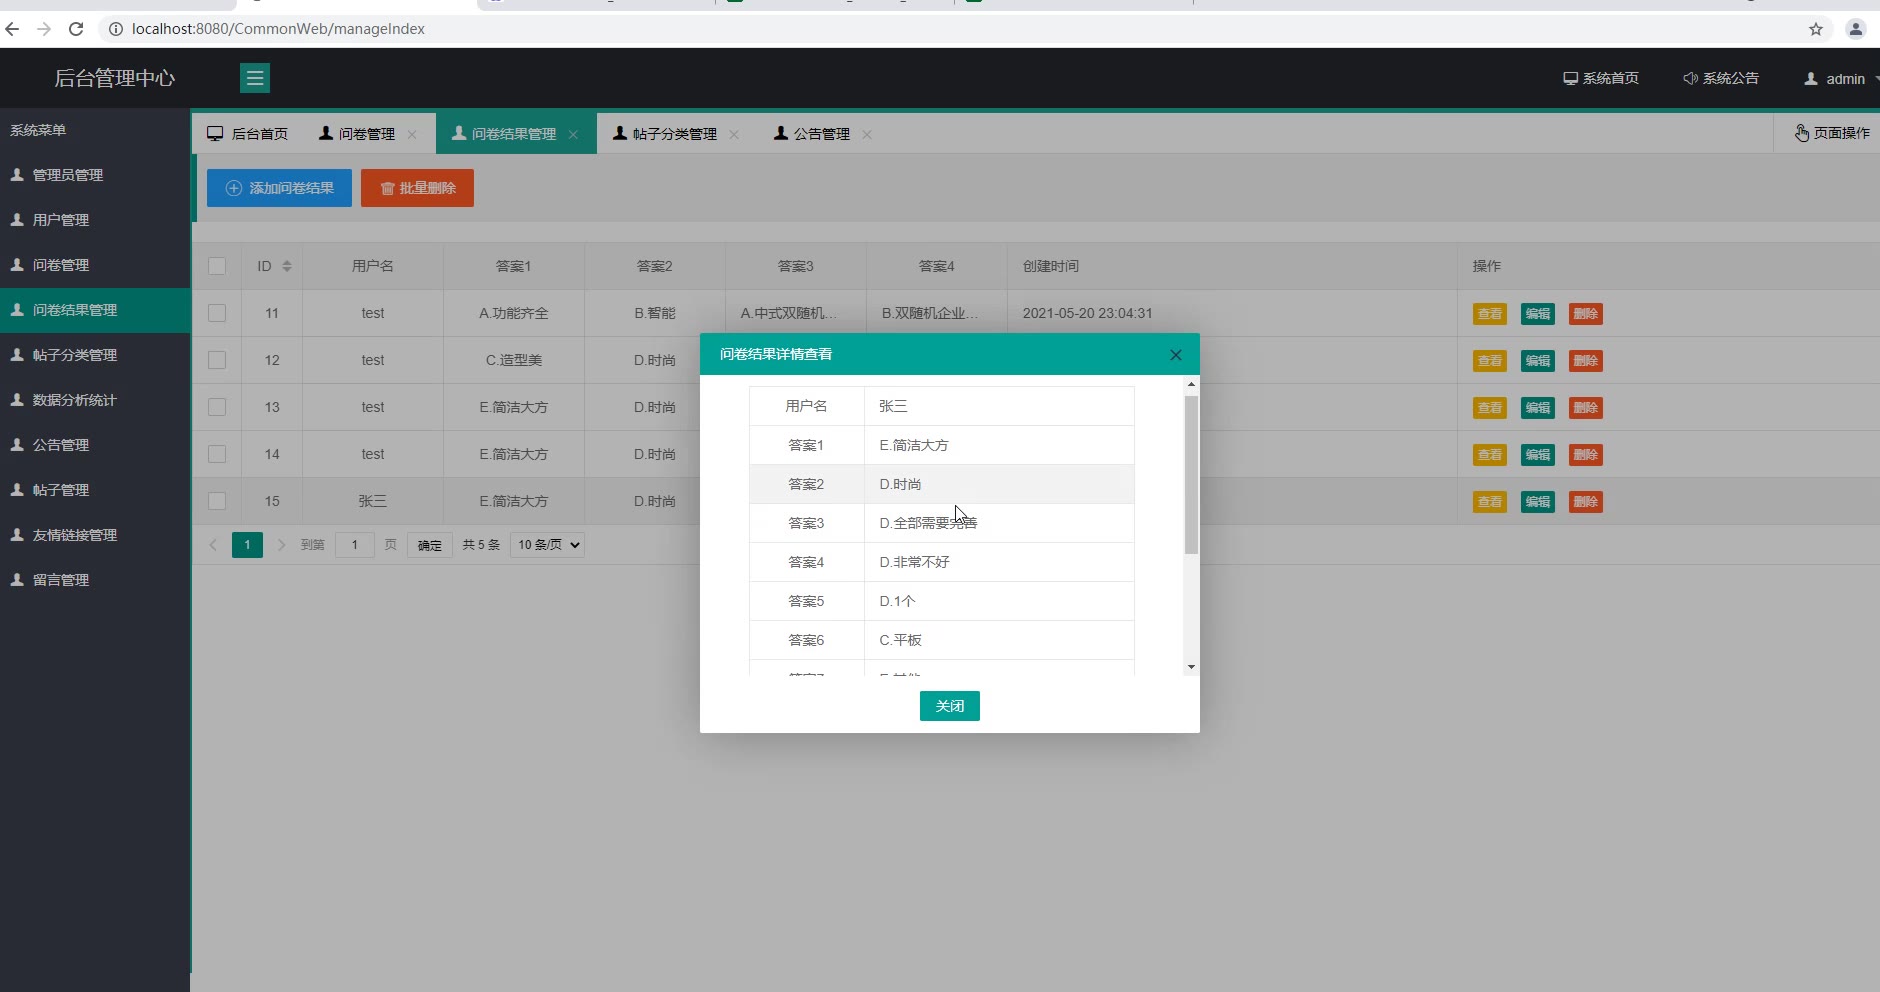Close the 公告管理 tab with its X icon
Image resolution: width=1880 pixels, height=992 pixels.
click(x=867, y=134)
